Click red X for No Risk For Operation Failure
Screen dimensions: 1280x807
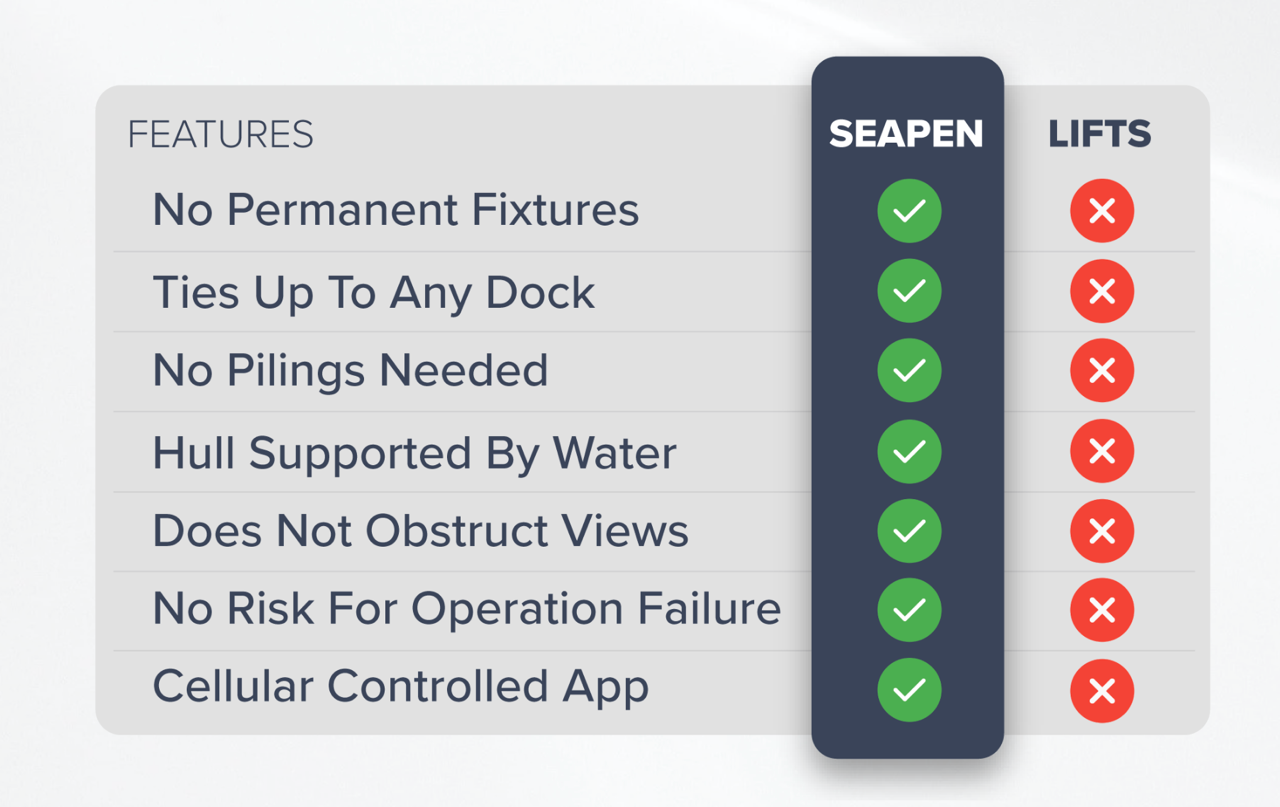point(1102,610)
